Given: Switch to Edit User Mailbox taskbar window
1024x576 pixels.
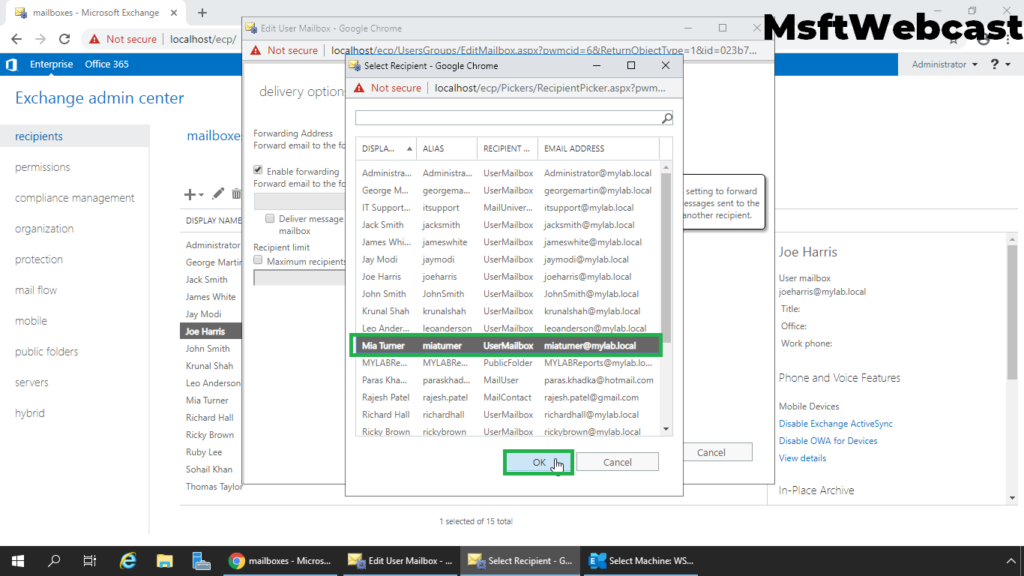Looking at the screenshot, I should (x=400, y=561).
